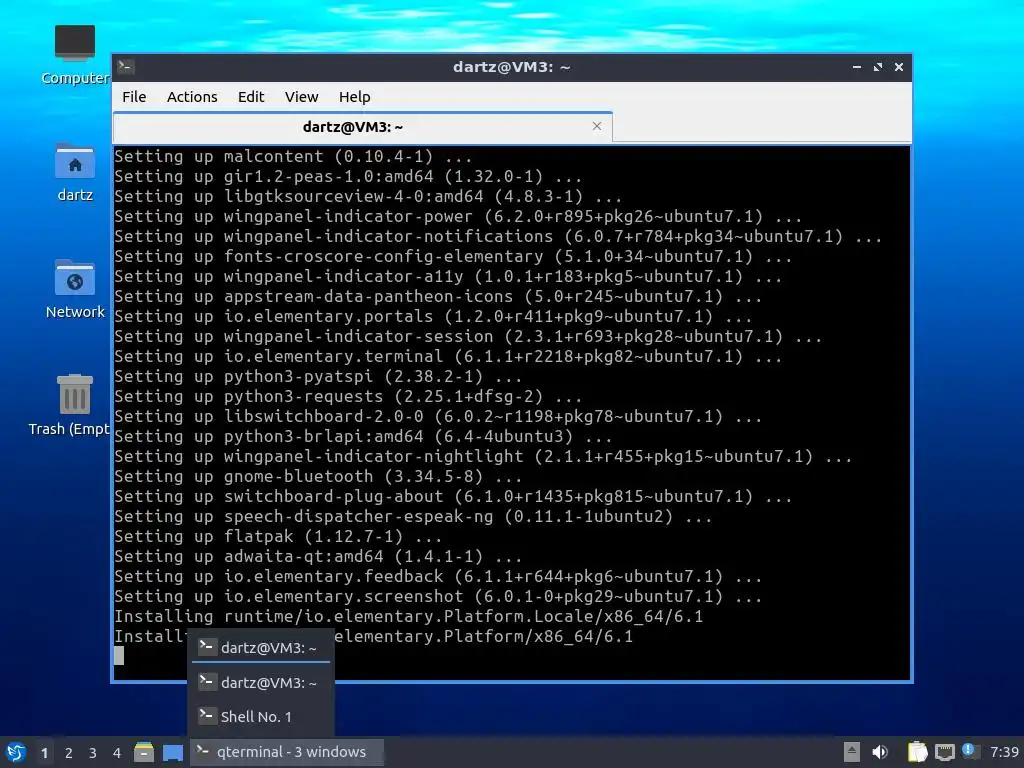Click the terminal icon in title bar

126,66
